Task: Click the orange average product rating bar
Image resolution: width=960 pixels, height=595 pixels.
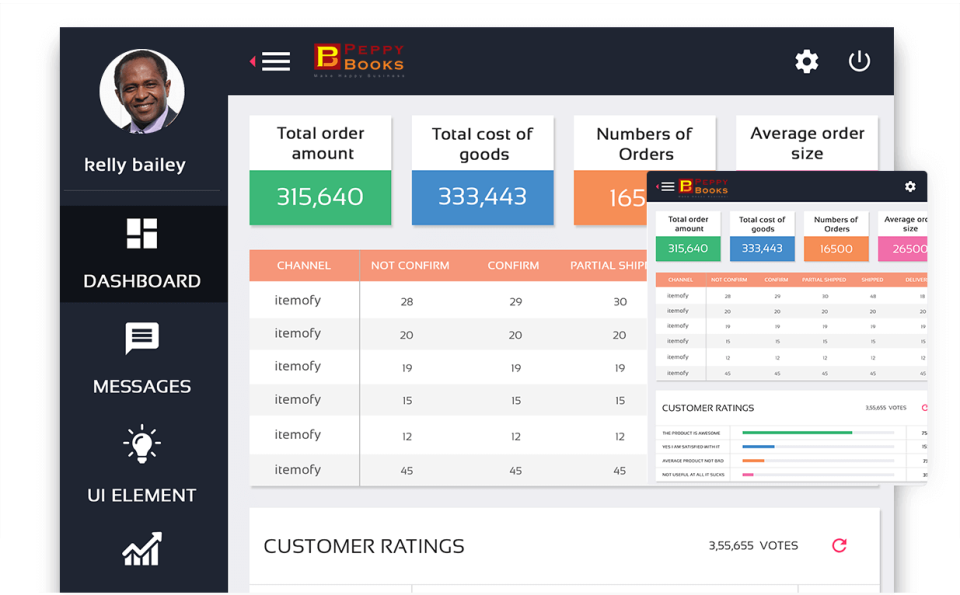Action: pos(753,460)
